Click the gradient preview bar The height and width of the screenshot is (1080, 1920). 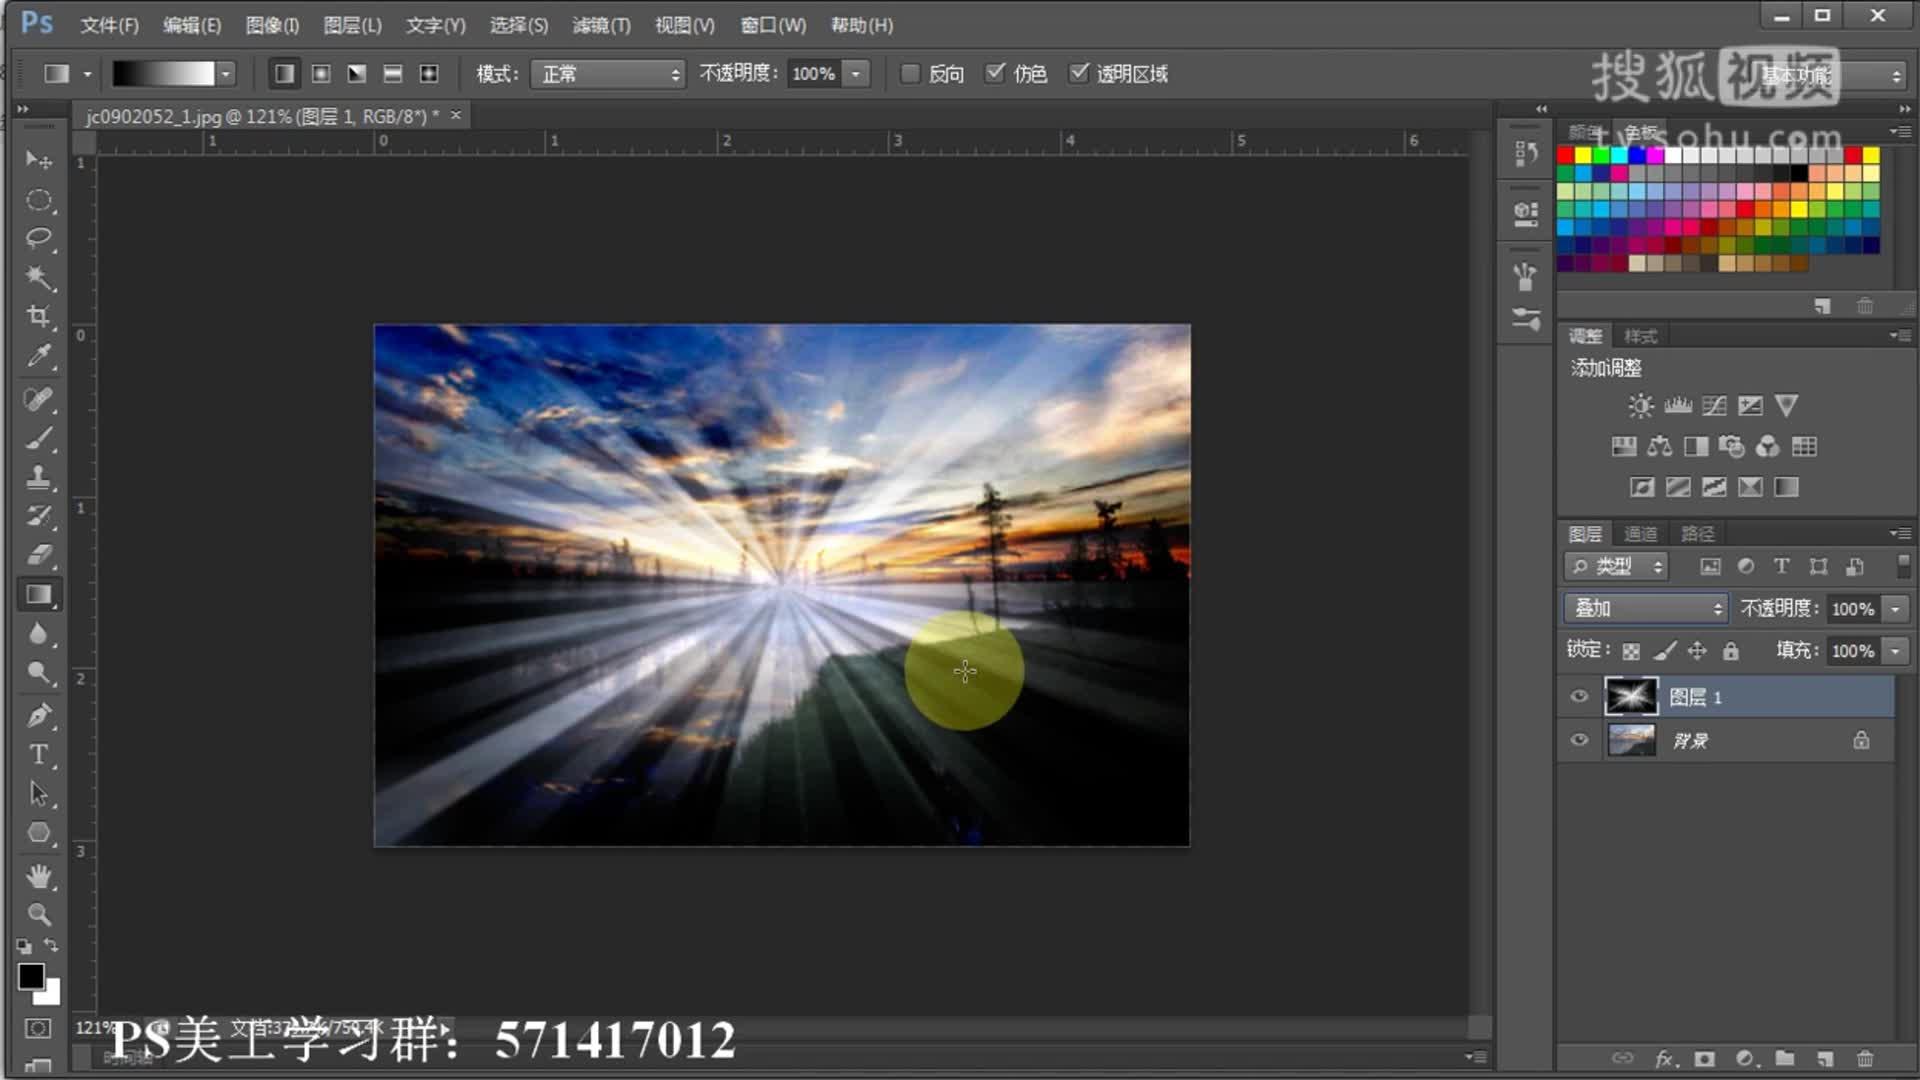[x=163, y=74]
